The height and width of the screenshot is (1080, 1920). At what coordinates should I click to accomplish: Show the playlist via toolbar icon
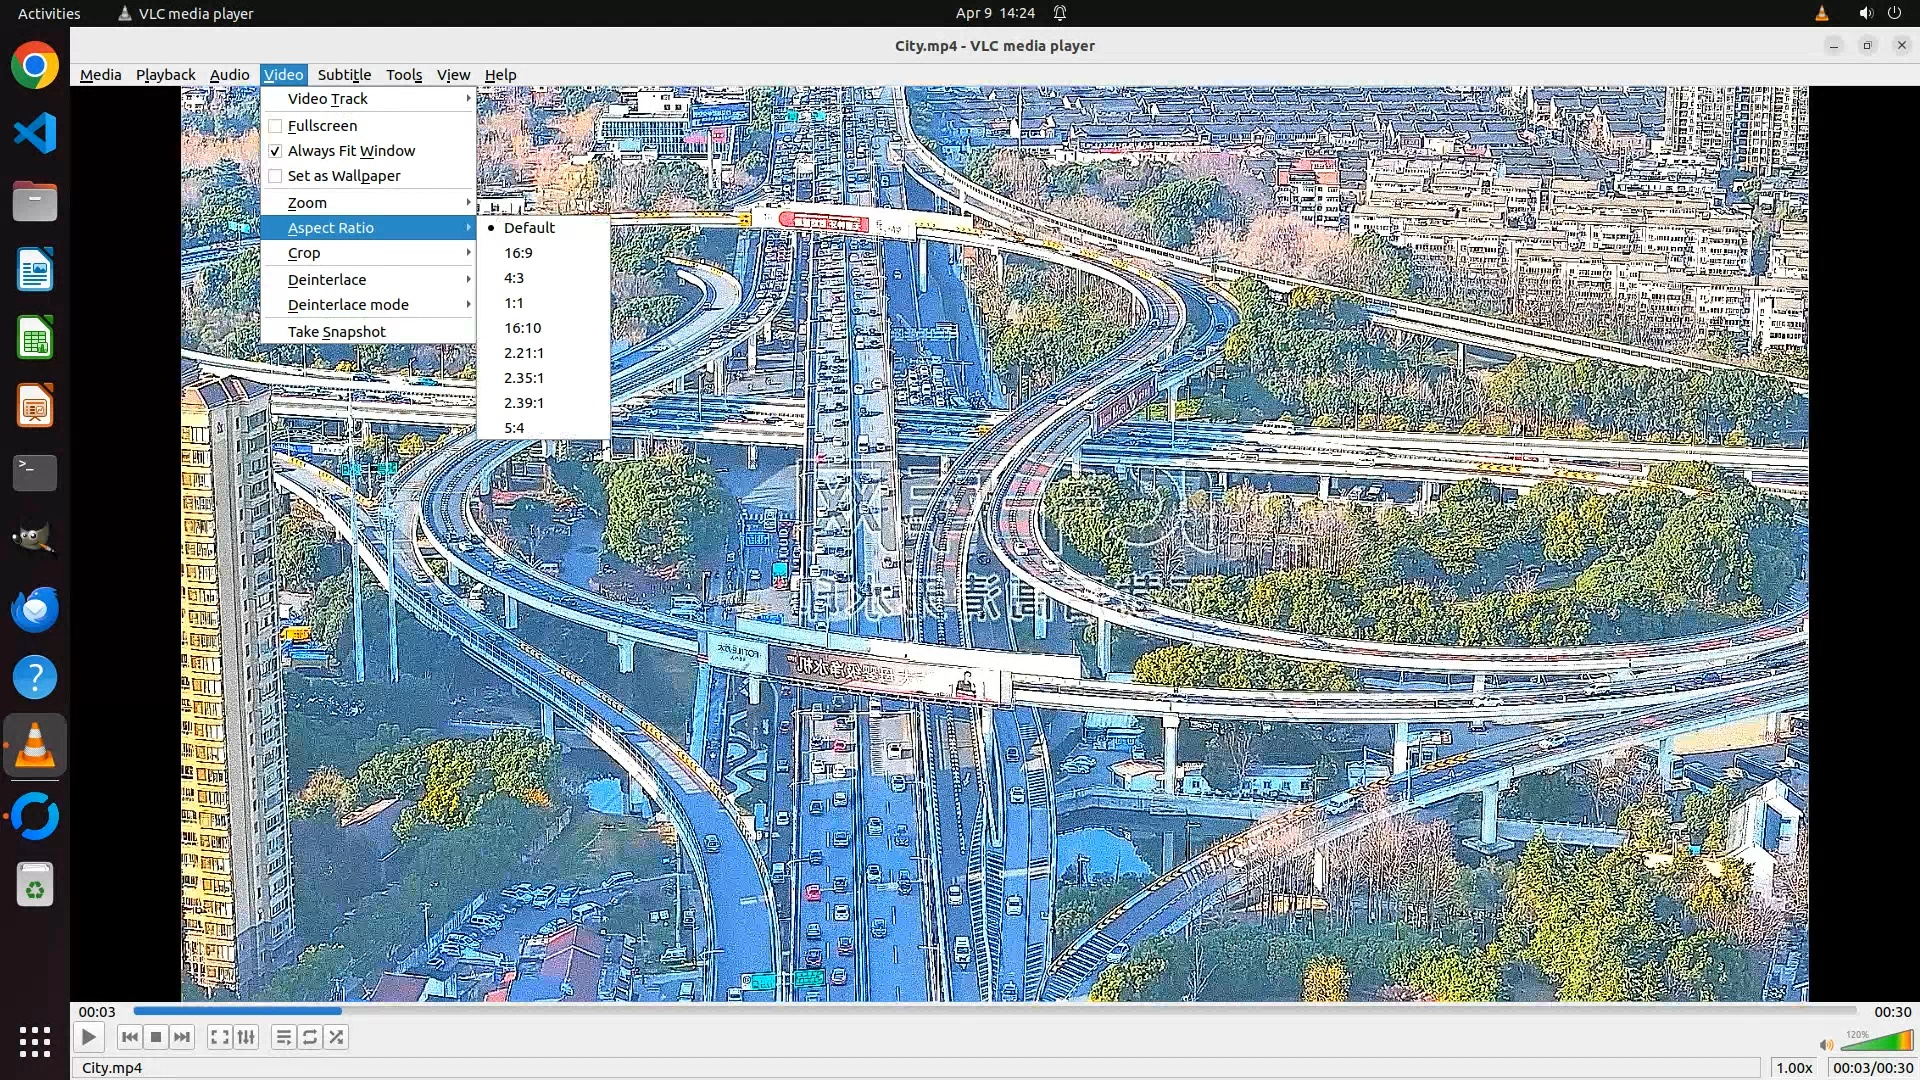coord(283,1037)
